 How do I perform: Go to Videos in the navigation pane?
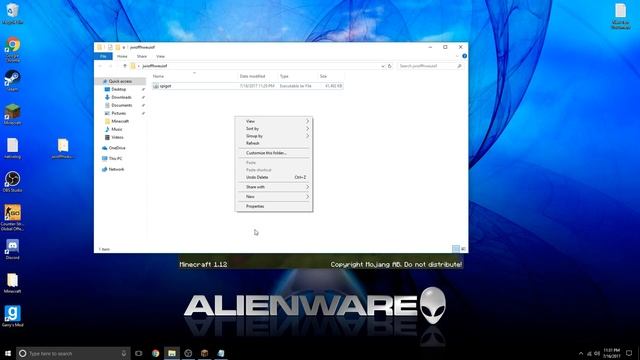coord(117,138)
